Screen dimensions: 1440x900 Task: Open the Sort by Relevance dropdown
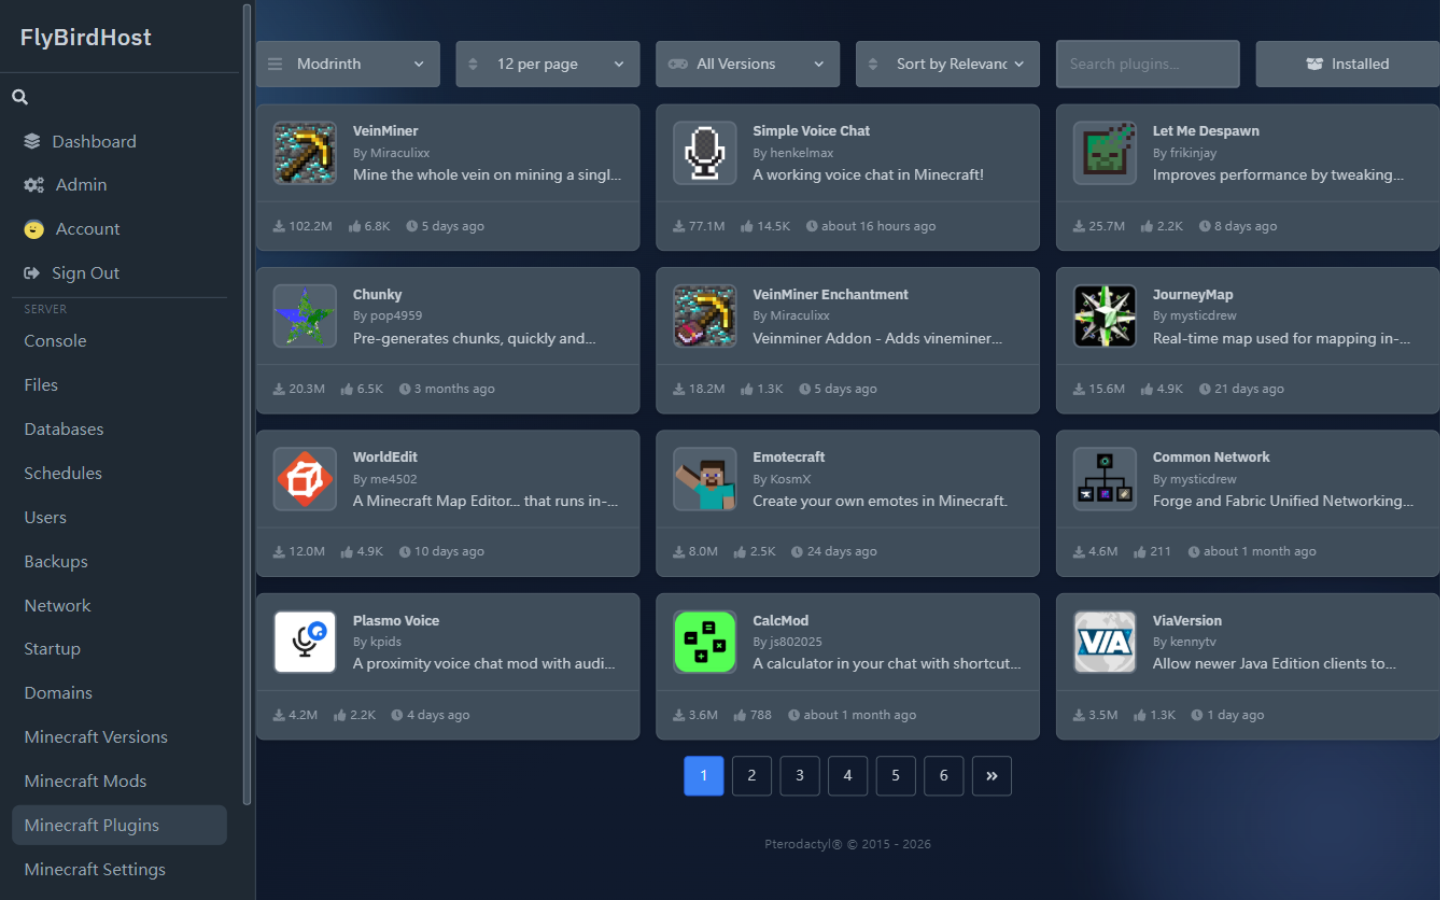tap(948, 64)
